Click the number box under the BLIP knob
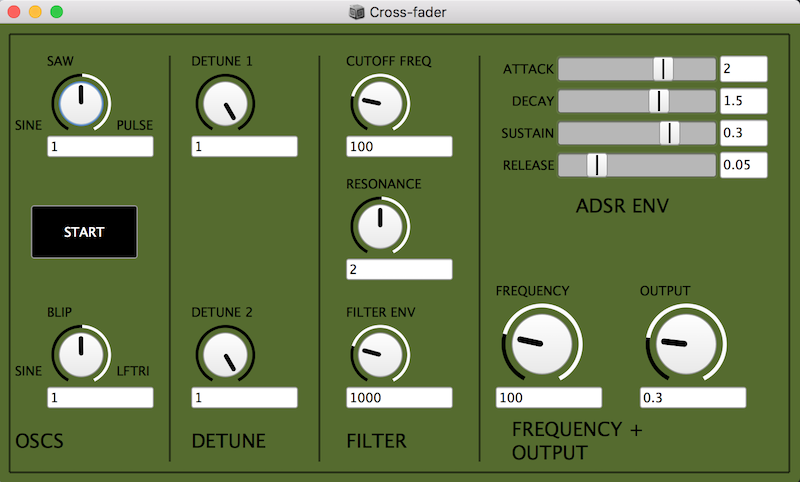The height and width of the screenshot is (482, 800). click(x=100, y=397)
